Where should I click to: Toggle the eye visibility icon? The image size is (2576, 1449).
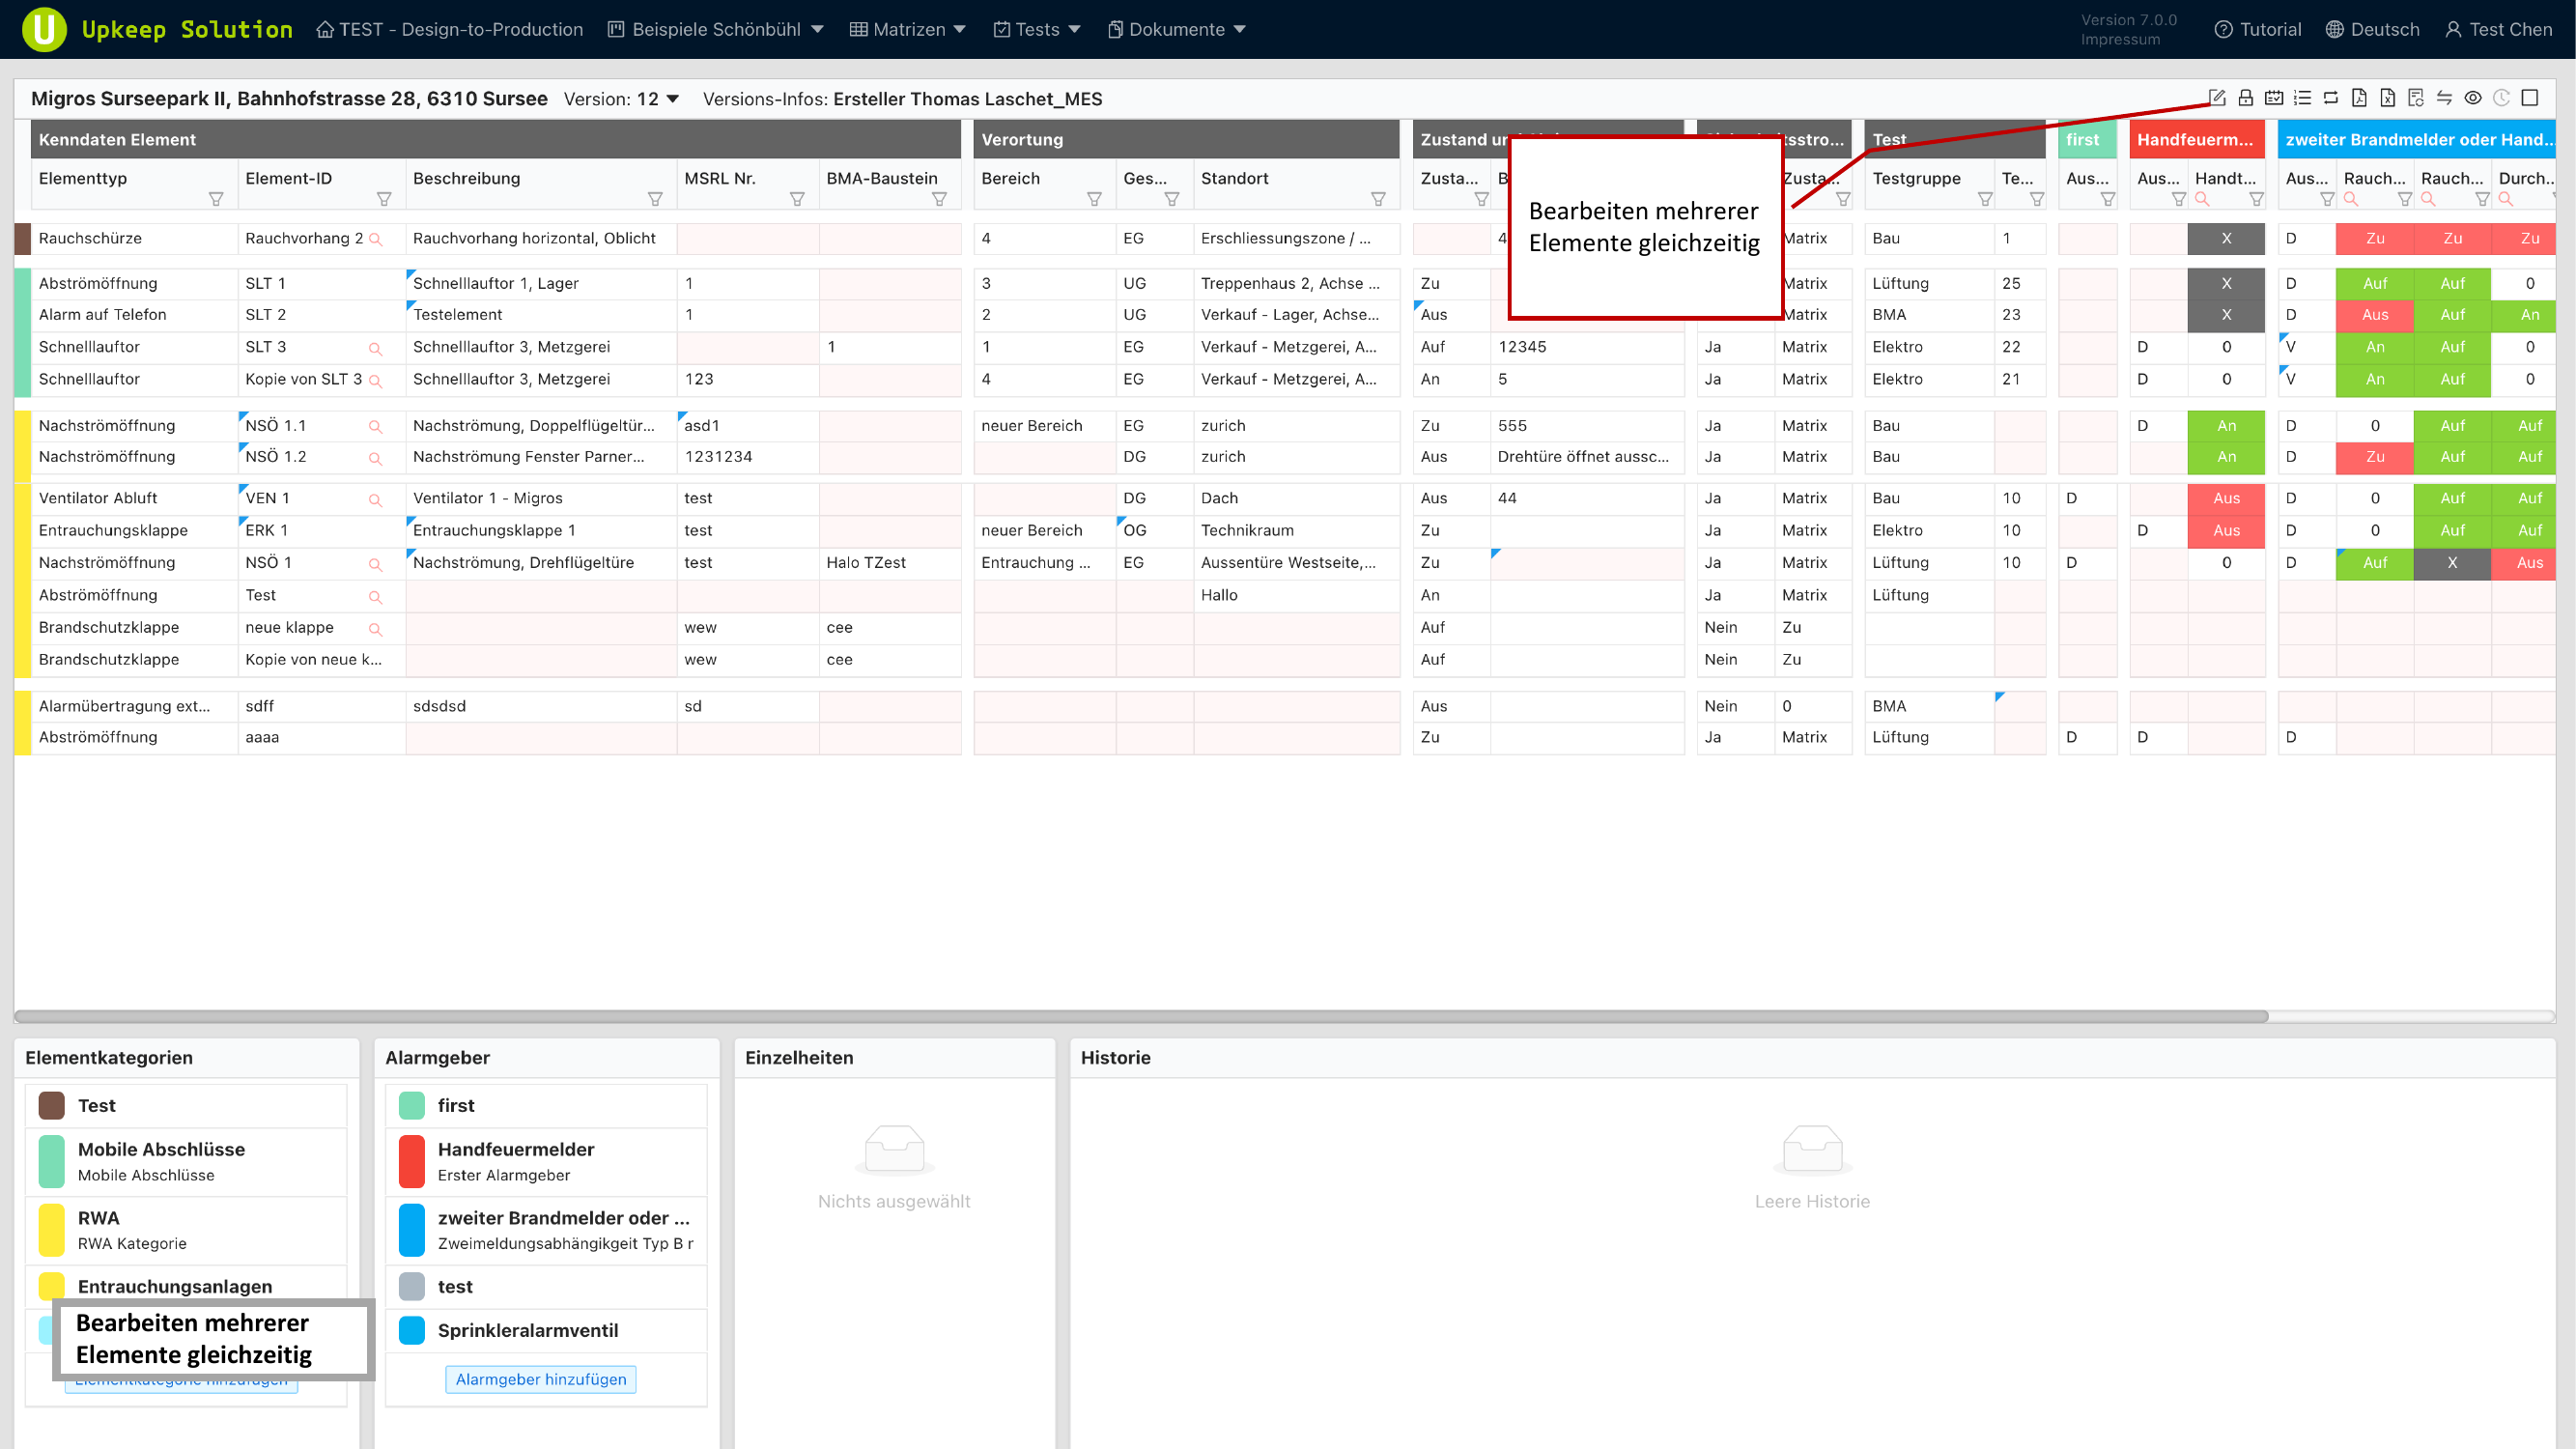pyautogui.click(x=2472, y=98)
